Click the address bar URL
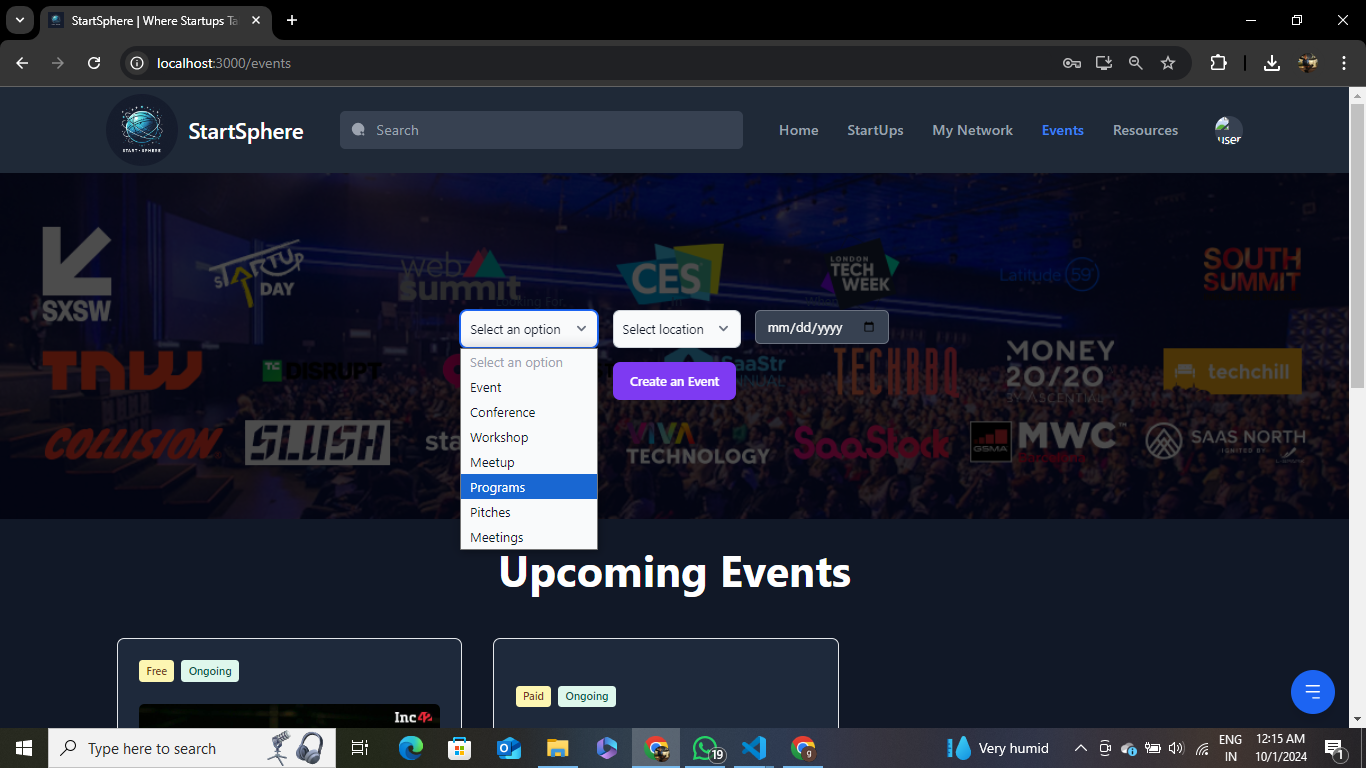 point(224,63)
